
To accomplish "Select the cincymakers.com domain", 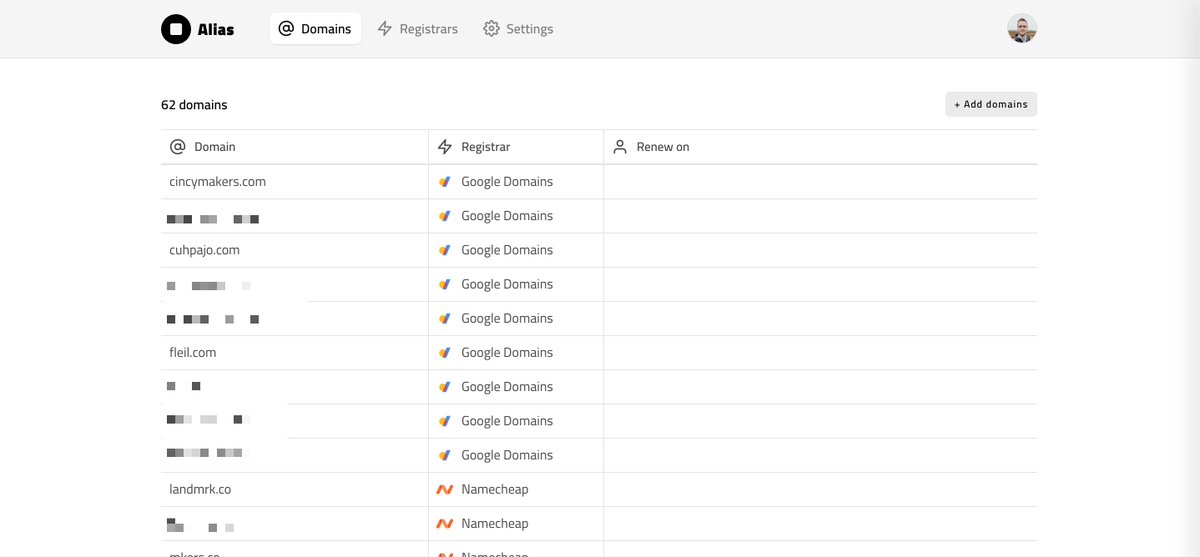I will [218, 182].
